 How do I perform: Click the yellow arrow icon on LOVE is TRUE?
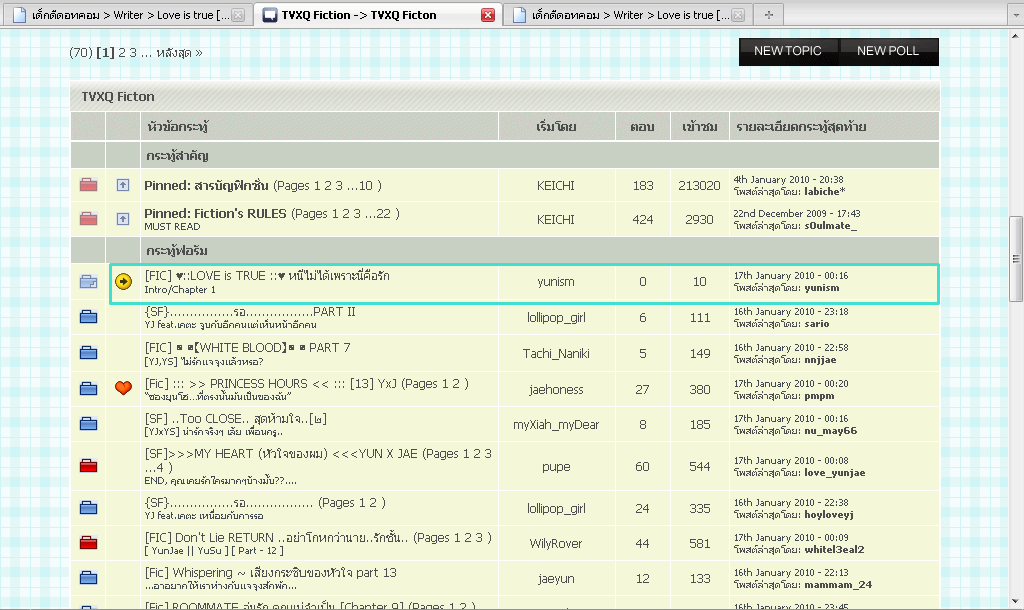[x=123, y=281]
